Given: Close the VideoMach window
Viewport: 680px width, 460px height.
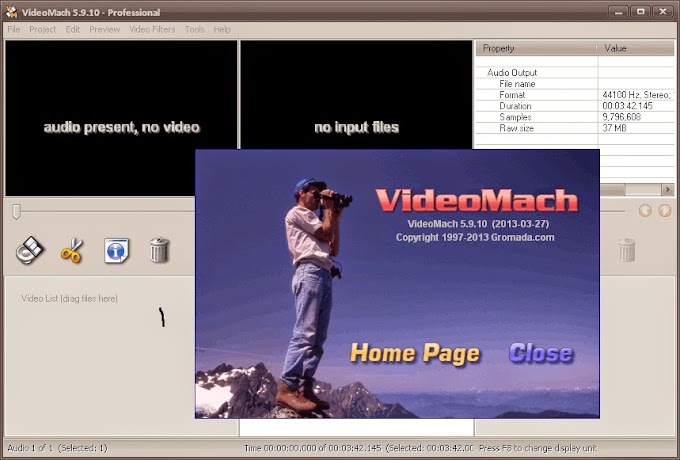Looking at the screenshot, I should coord(663,11).
